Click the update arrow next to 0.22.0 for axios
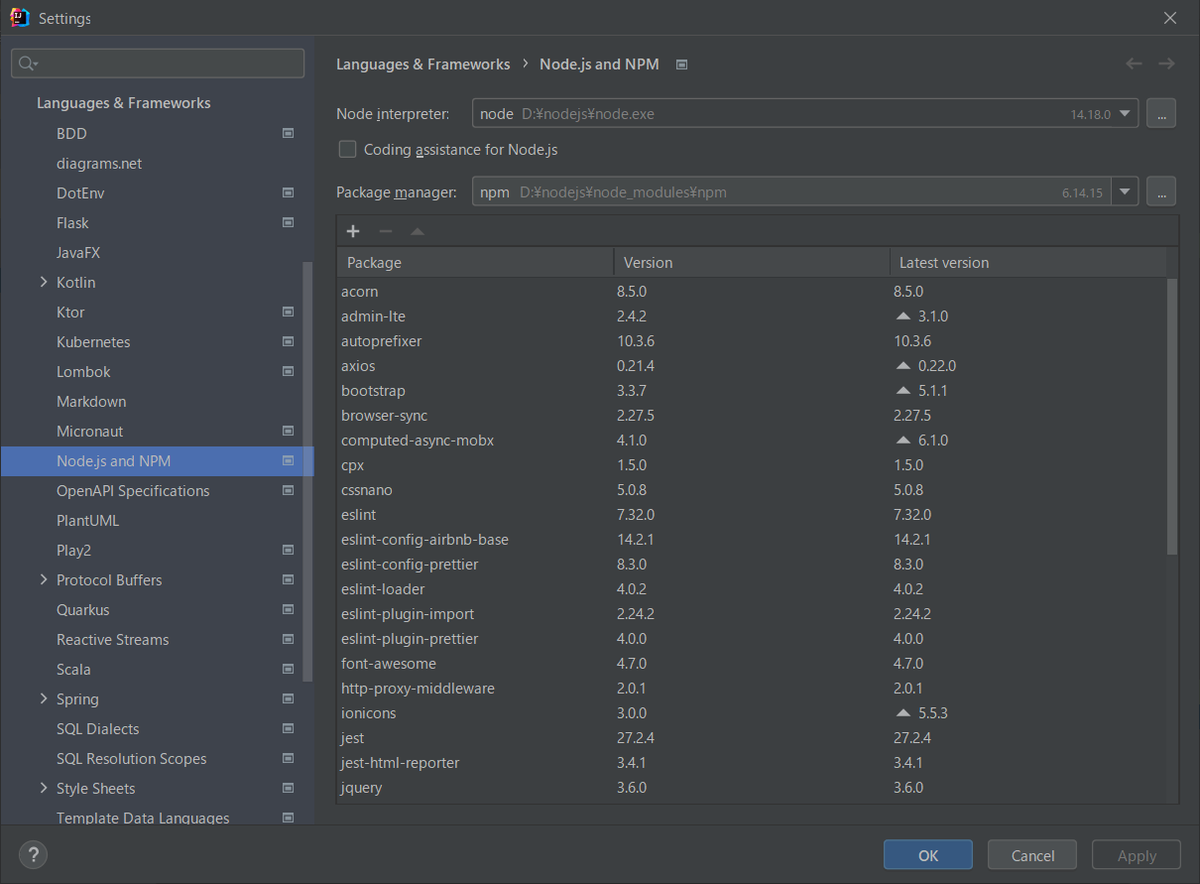Screen dimensions: 1200x884 pos(904,366)
